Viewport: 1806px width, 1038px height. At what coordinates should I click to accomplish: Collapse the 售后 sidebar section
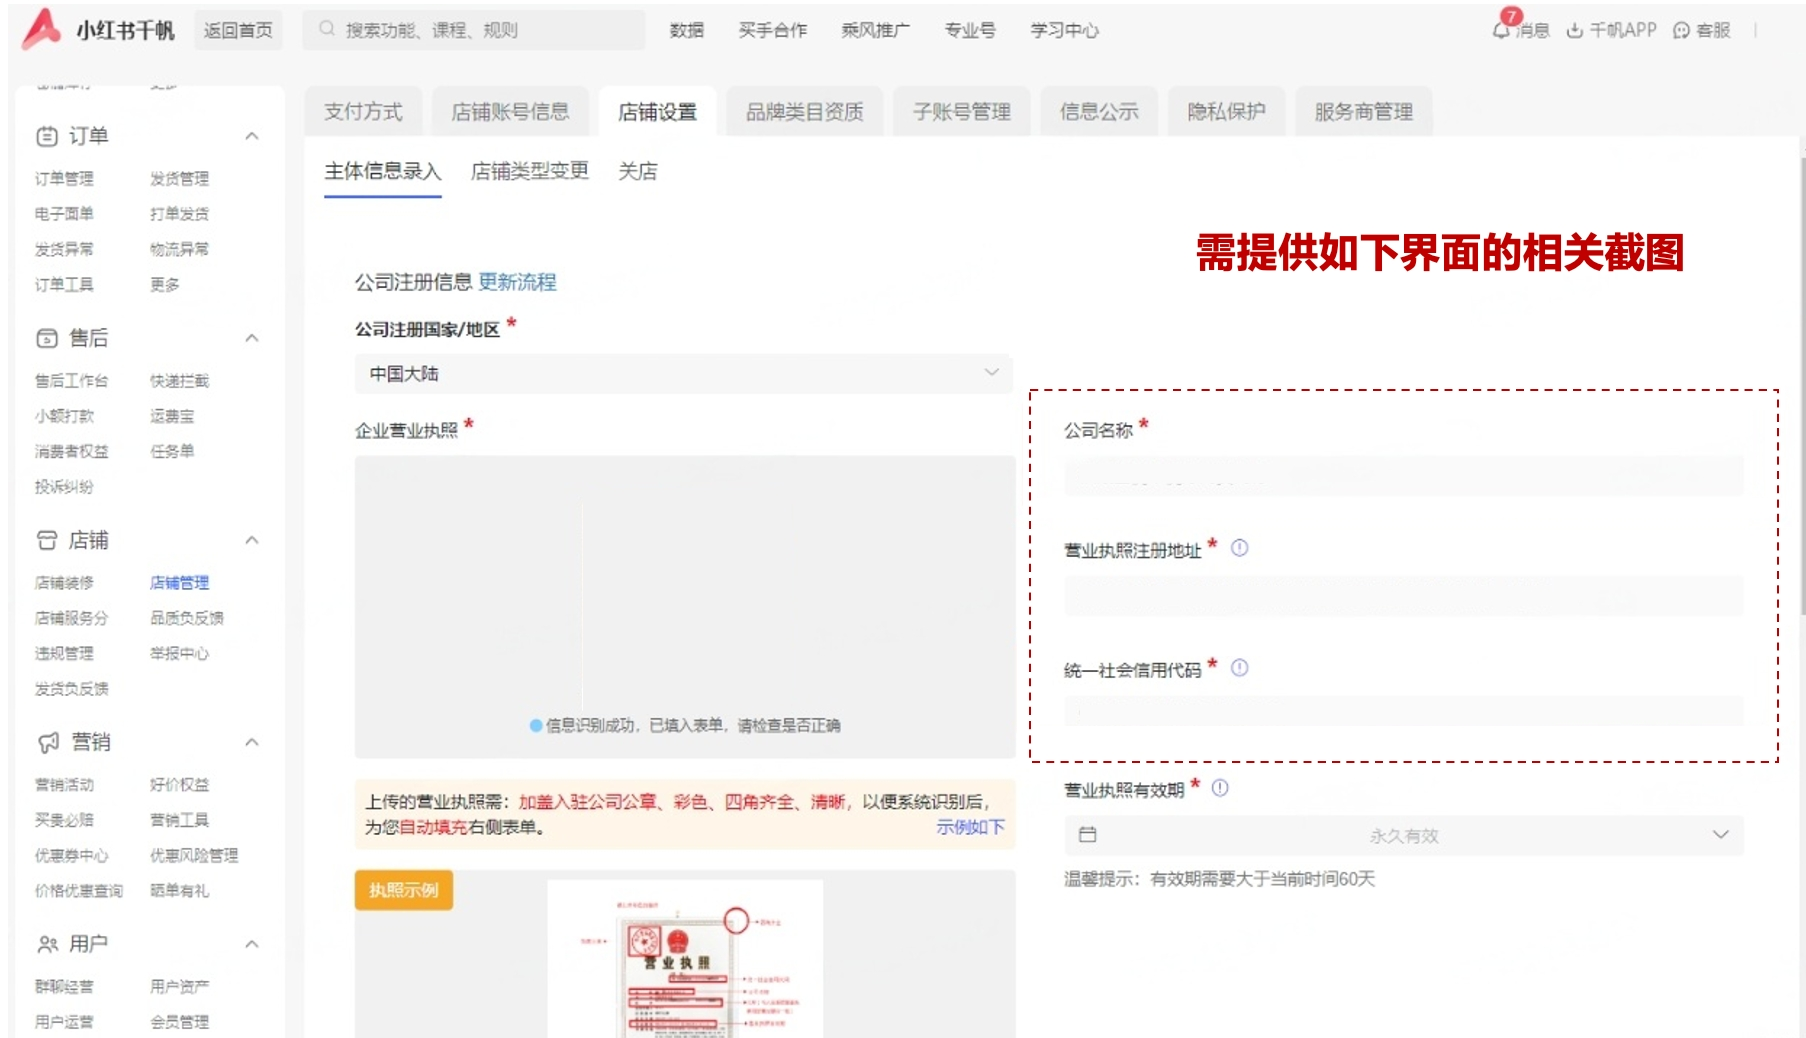pos(252,338)
